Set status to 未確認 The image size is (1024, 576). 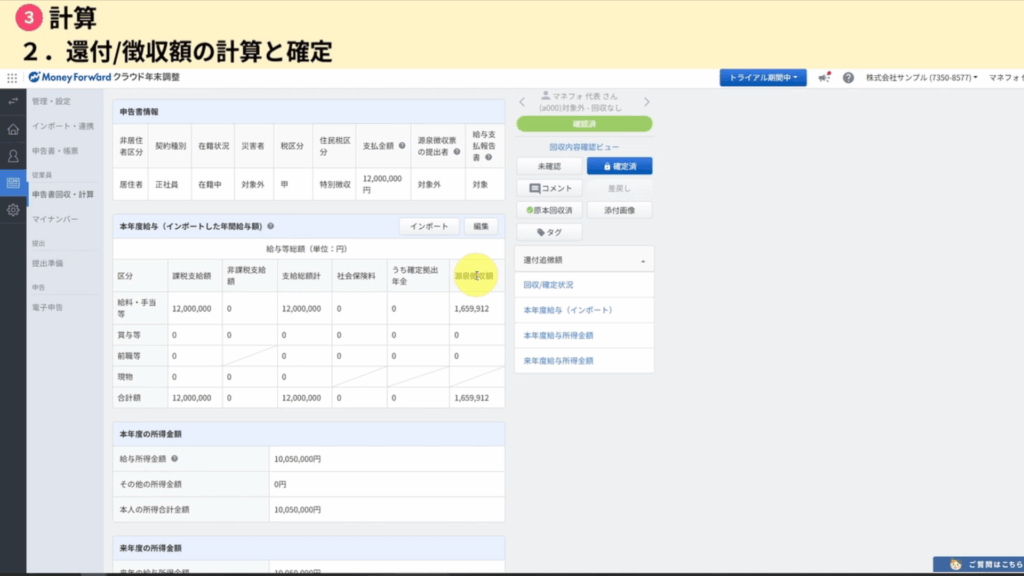click(549, 166)
